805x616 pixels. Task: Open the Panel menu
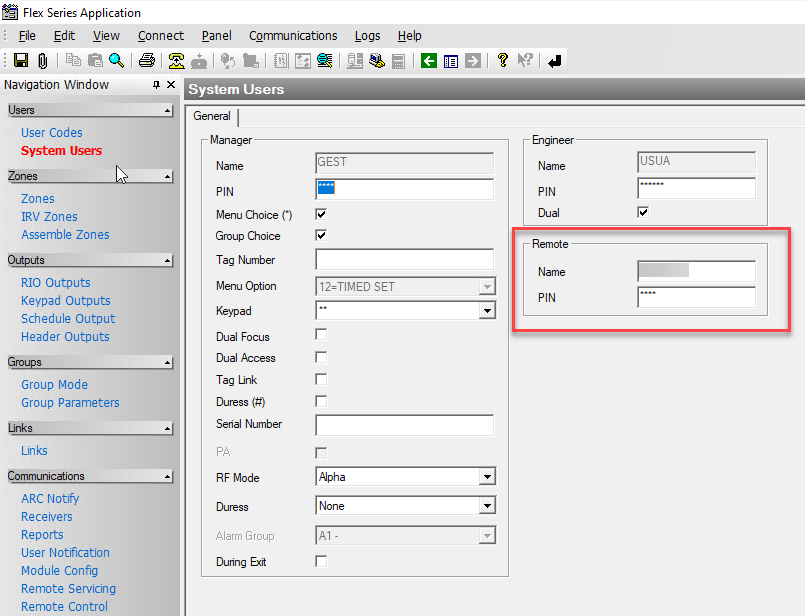click(216, 36)
